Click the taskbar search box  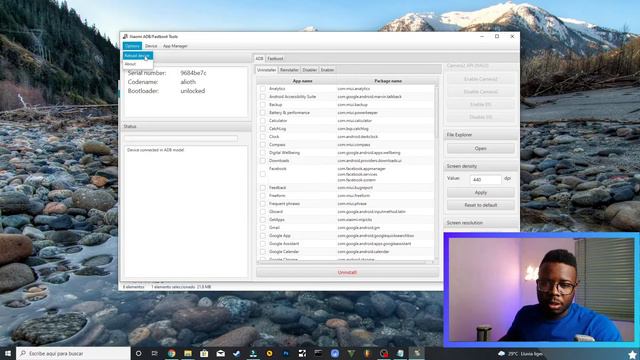coord(73,353)
